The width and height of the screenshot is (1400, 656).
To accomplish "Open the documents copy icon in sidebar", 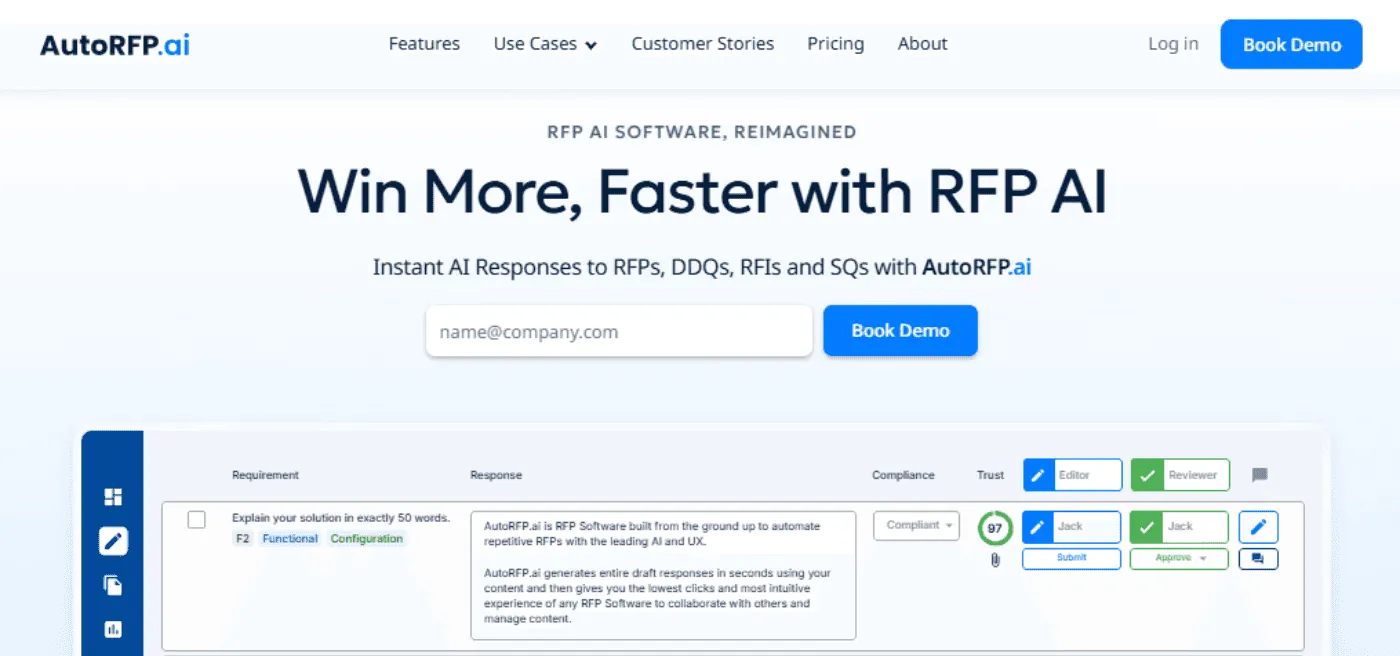I will click(x=113, y=585).
